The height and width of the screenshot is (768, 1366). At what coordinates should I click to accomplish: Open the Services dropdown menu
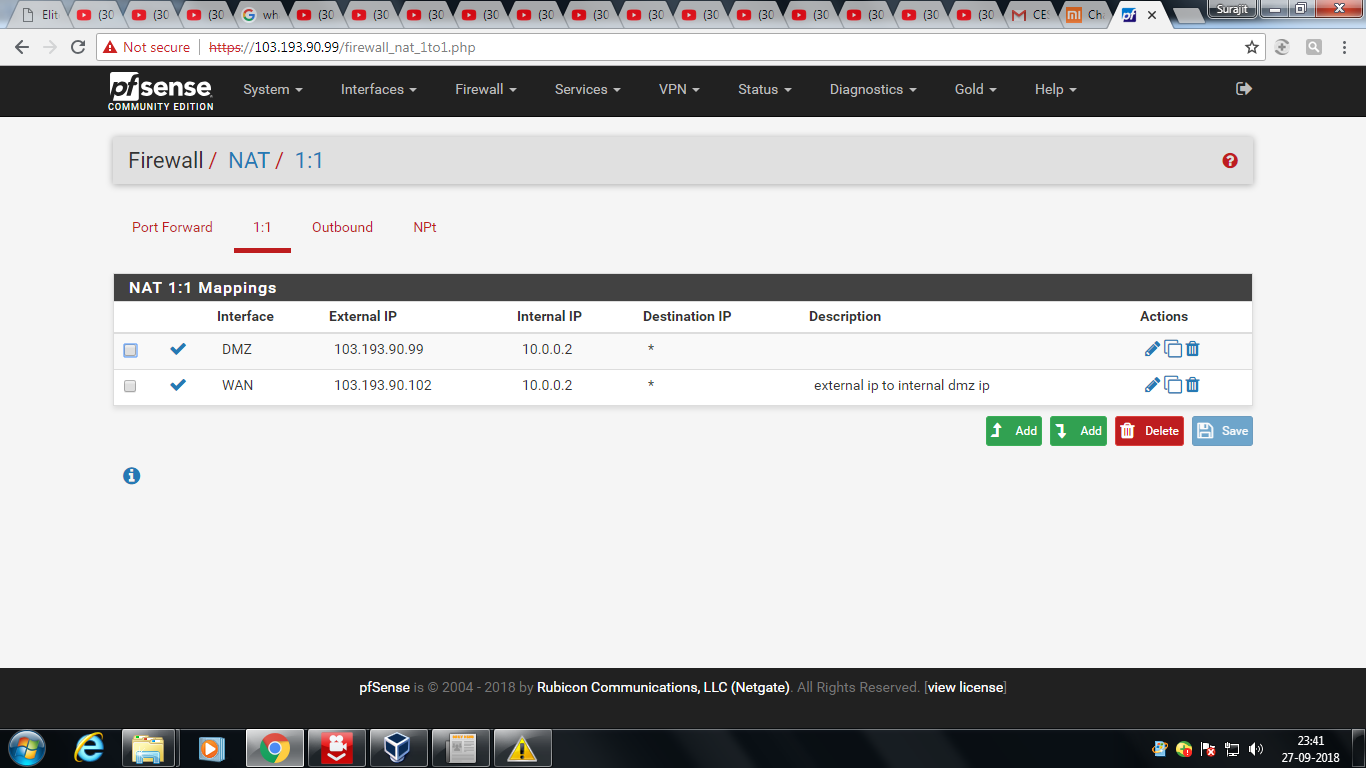tap(587, 89)
